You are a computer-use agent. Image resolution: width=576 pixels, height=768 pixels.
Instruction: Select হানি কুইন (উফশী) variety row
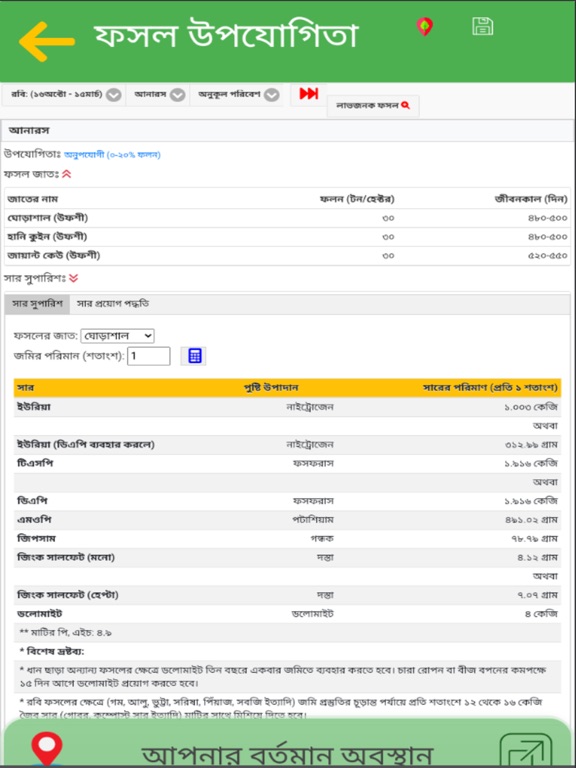pyautogui.click(x=288, y=237)
